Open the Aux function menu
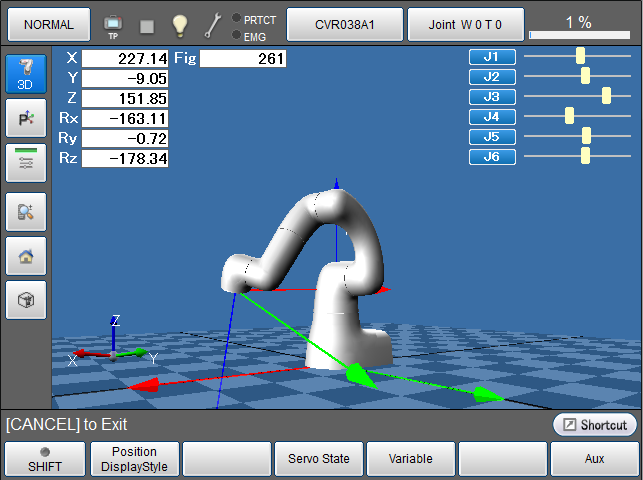 [x=595, y=459]
